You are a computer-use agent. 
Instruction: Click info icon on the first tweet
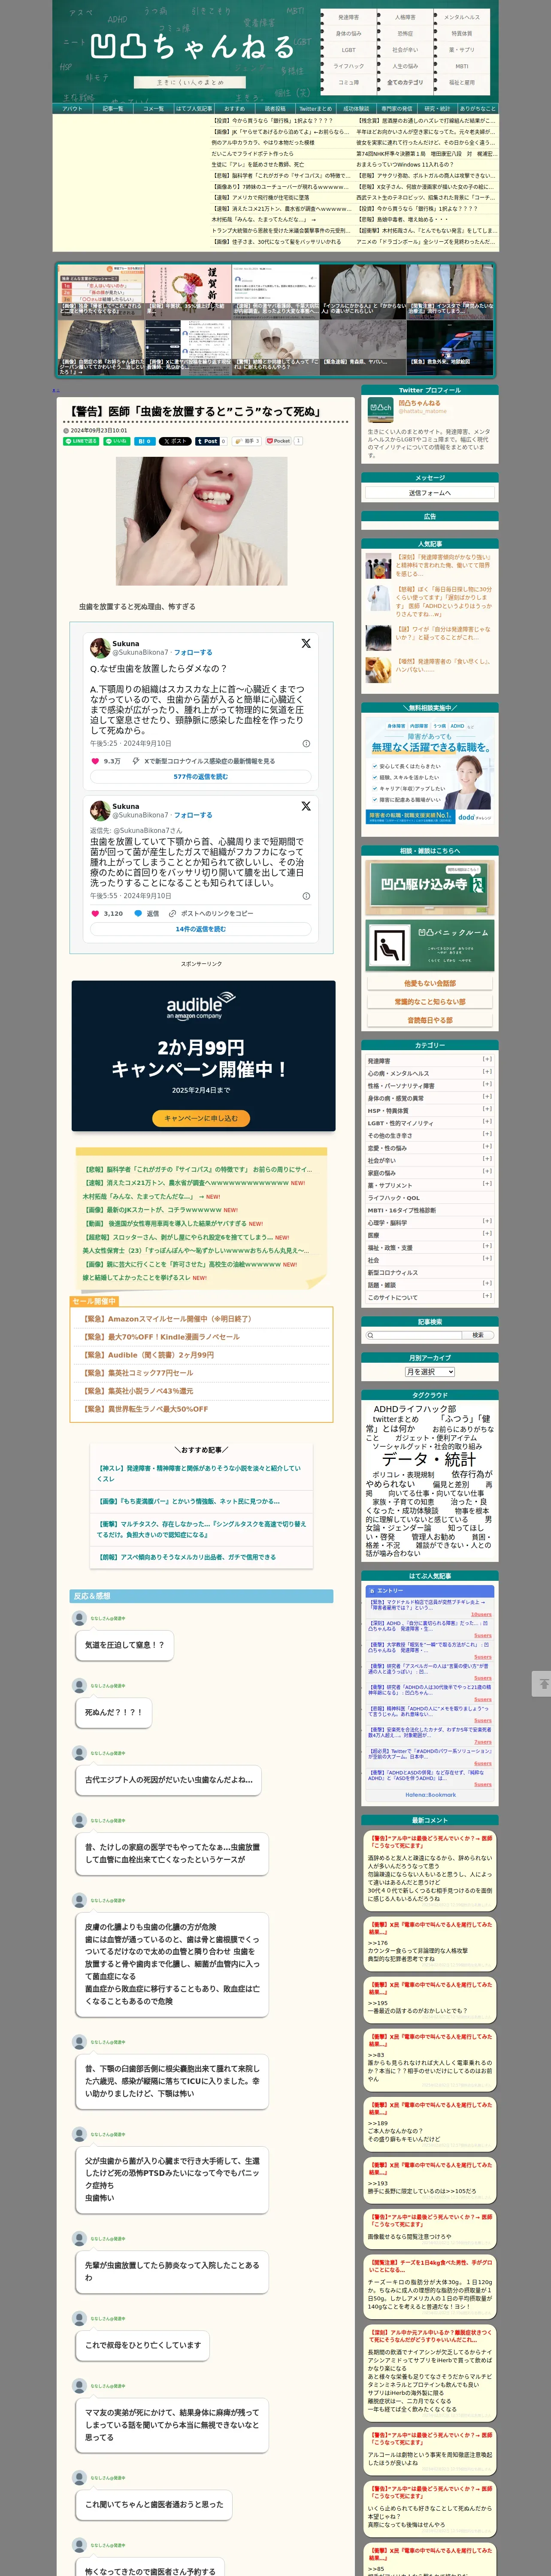coord(306,743)
